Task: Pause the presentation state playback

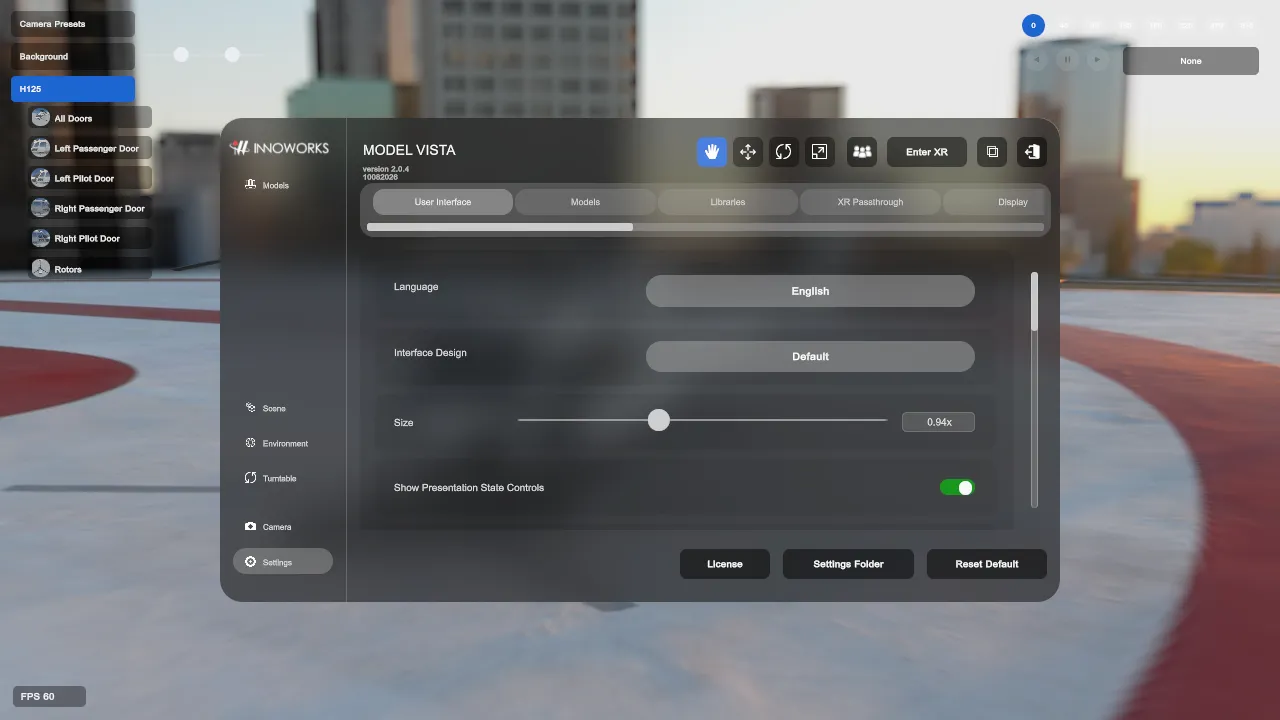Action: [x=1067, y=60]
